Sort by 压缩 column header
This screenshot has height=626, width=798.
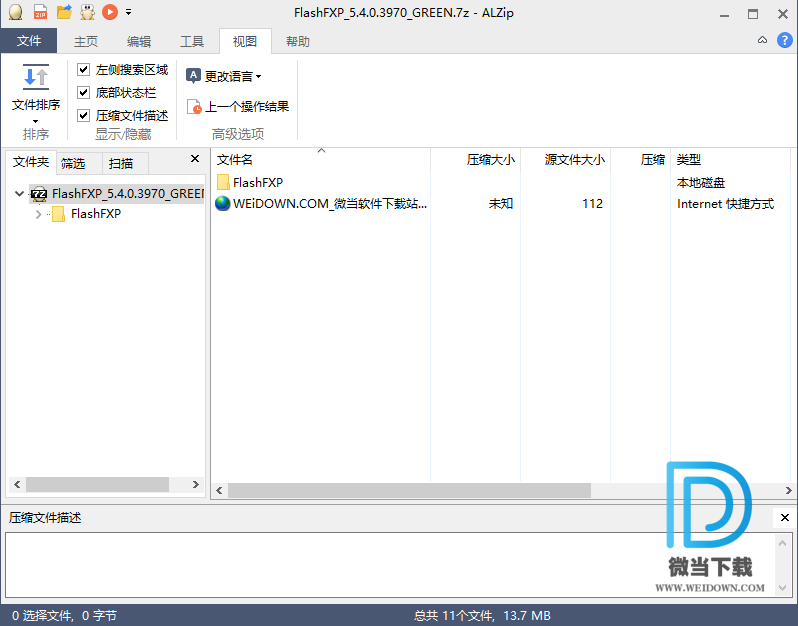pyautogui.click(x=641, y=160)
